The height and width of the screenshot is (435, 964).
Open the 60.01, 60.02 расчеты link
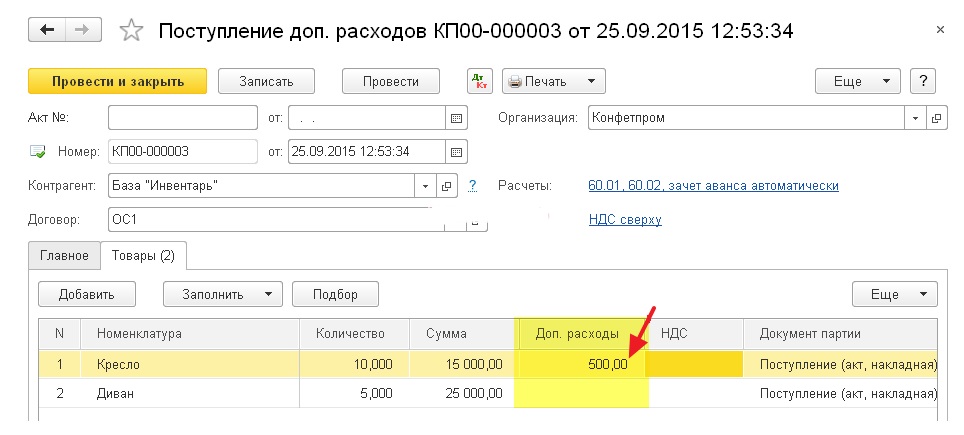coord(713,186)
